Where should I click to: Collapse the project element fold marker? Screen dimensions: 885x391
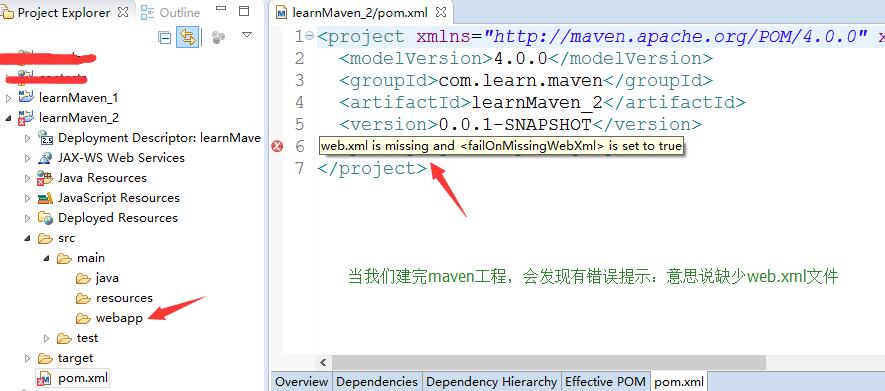(309, 36)
